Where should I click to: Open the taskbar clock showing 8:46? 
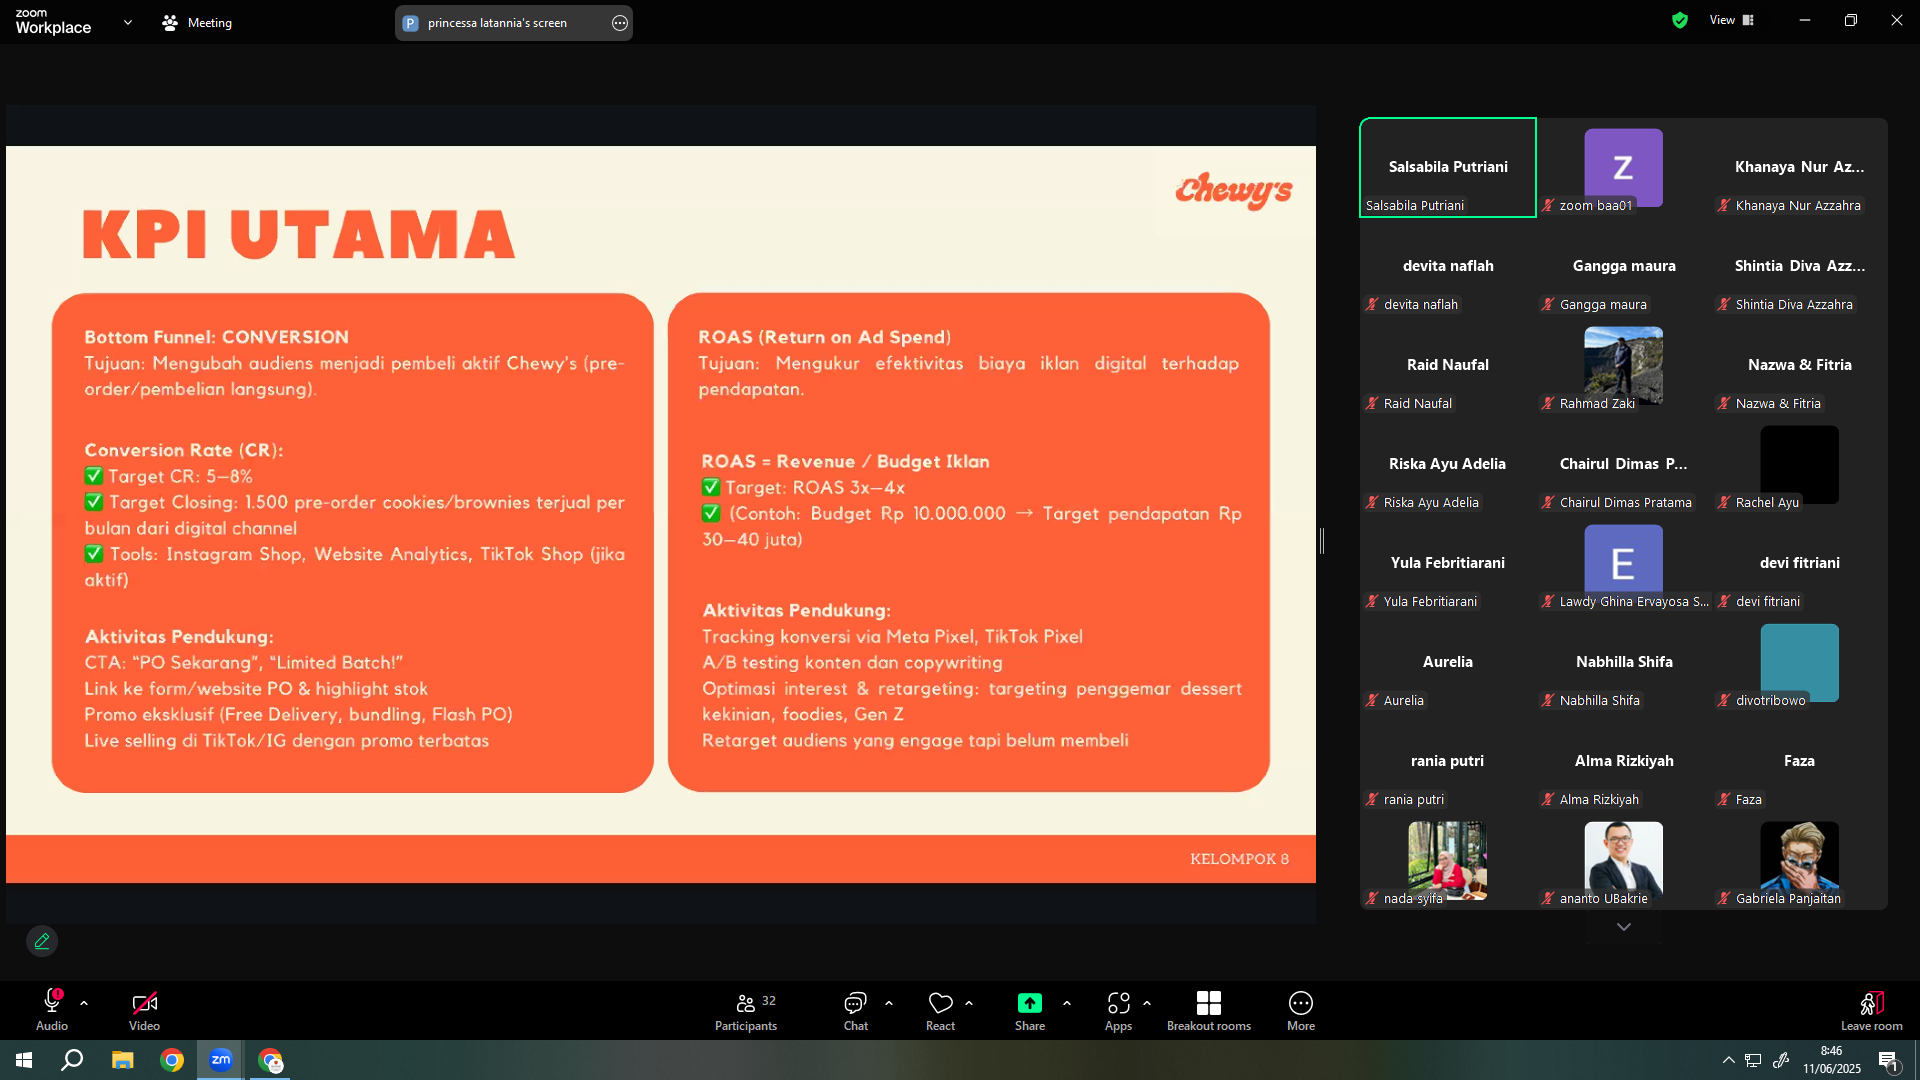pyautogui.click(x=1832, y=1060)
